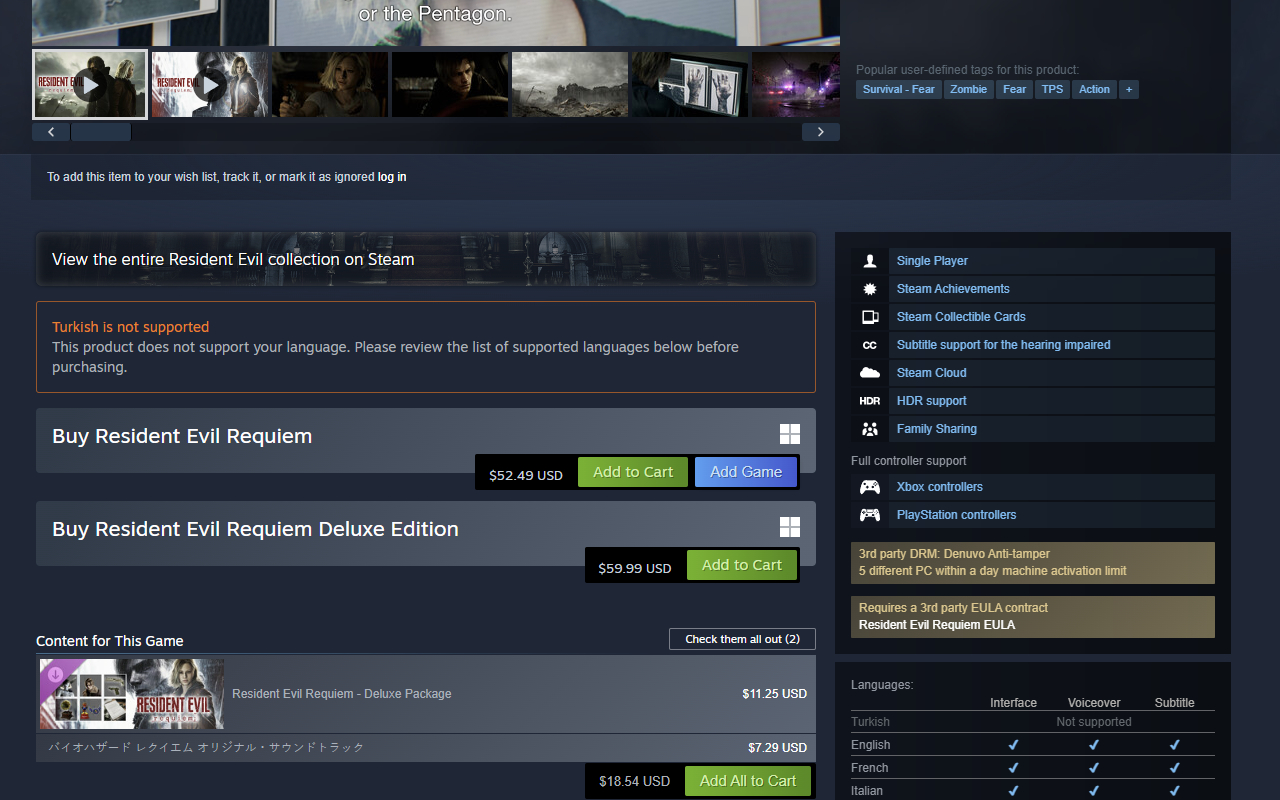Screen dimensions: 1280x800
Task: Open the HDR support link
Action: point(932,401)
